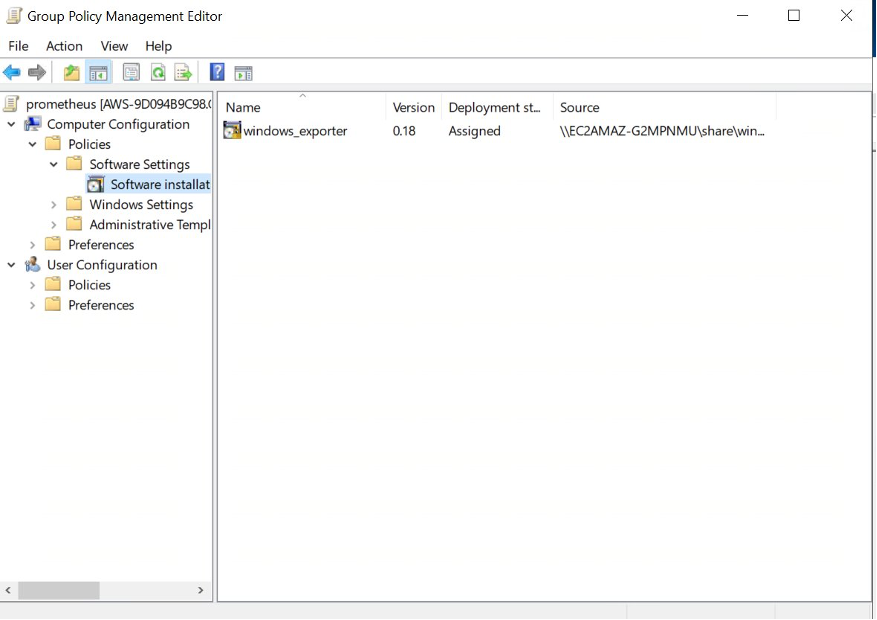Click the Version column header
Screen dimensions: 877x620
[411, 107]
